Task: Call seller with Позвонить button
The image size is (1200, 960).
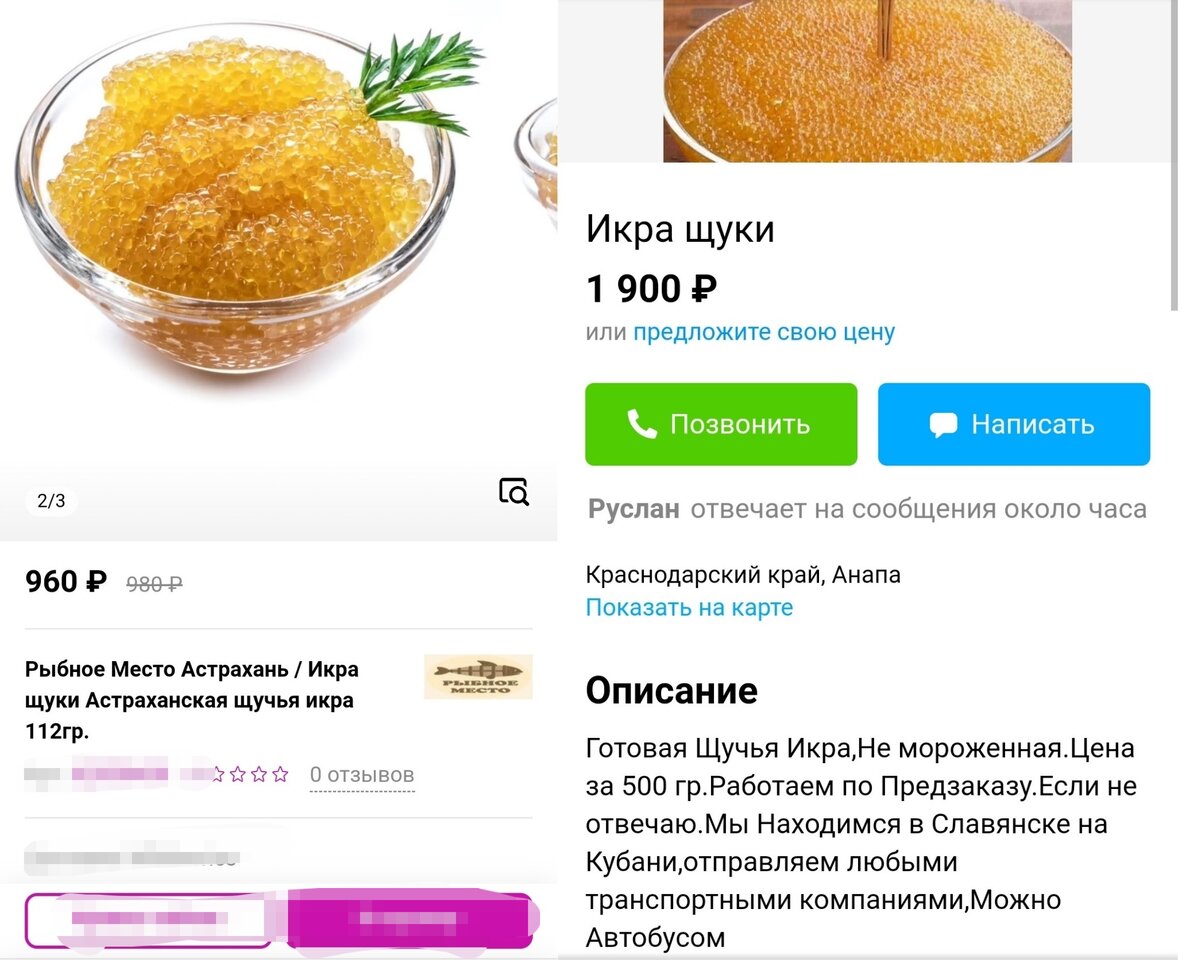Action: coord(721,424)
